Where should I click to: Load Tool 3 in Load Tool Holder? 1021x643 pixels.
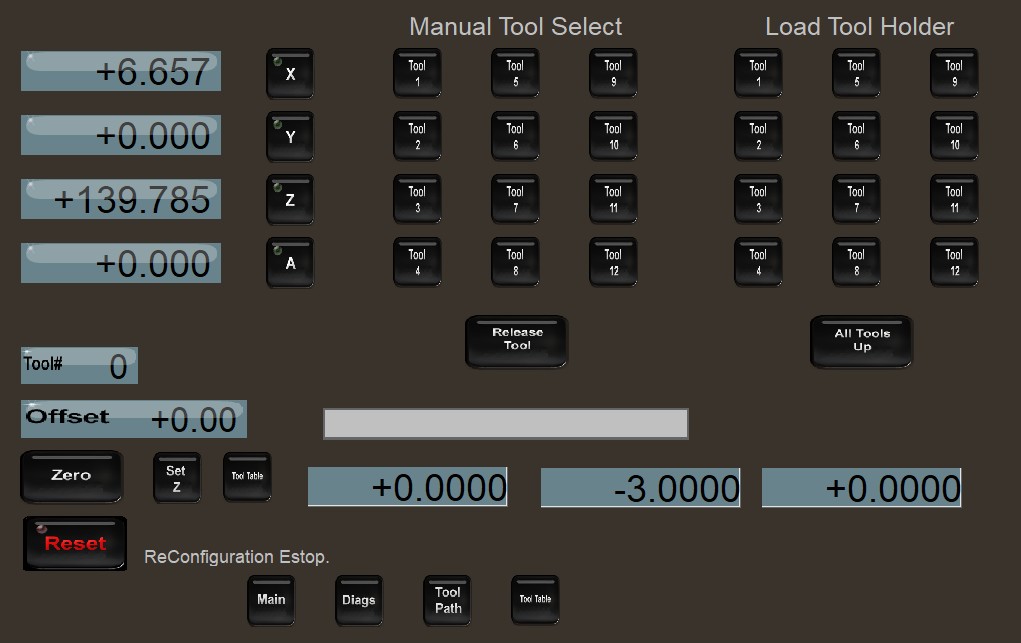[759, 199]
